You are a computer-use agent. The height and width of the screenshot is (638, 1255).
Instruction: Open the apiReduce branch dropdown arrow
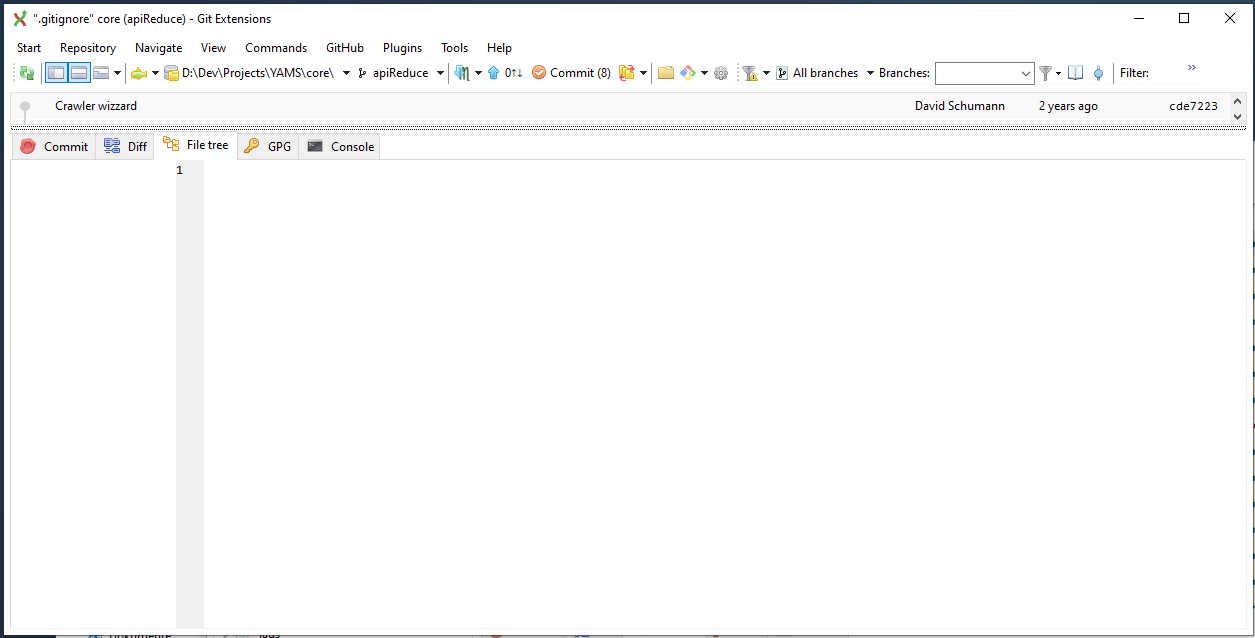[440, 73]
